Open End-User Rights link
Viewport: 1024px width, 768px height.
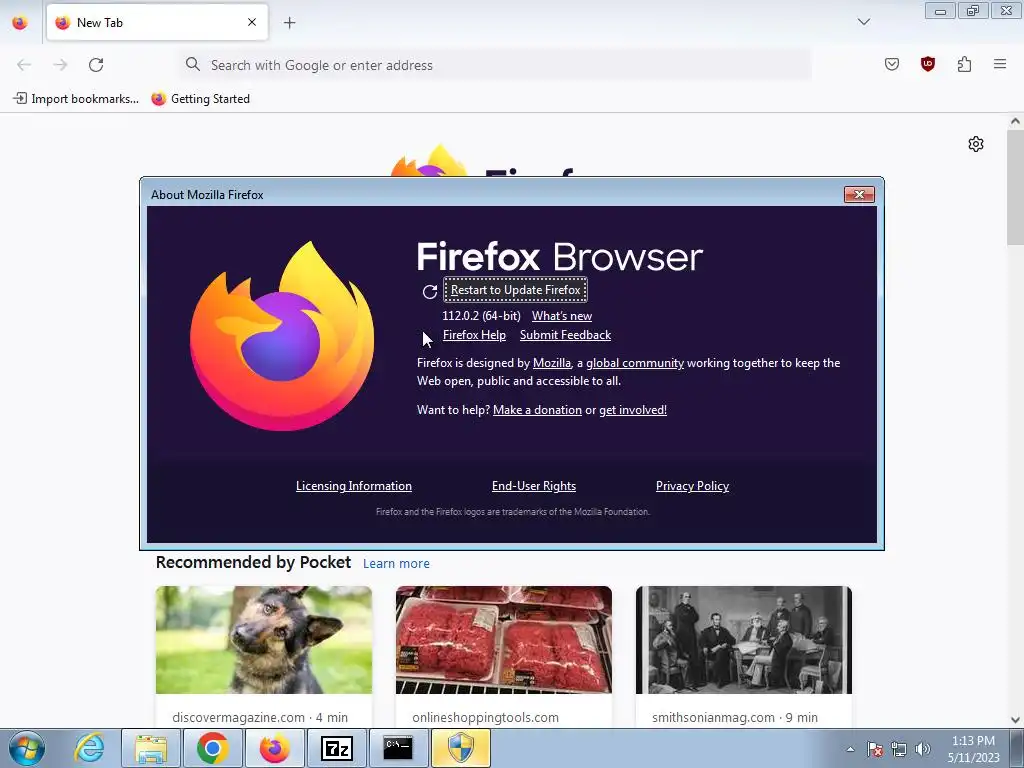coord(534,486)
